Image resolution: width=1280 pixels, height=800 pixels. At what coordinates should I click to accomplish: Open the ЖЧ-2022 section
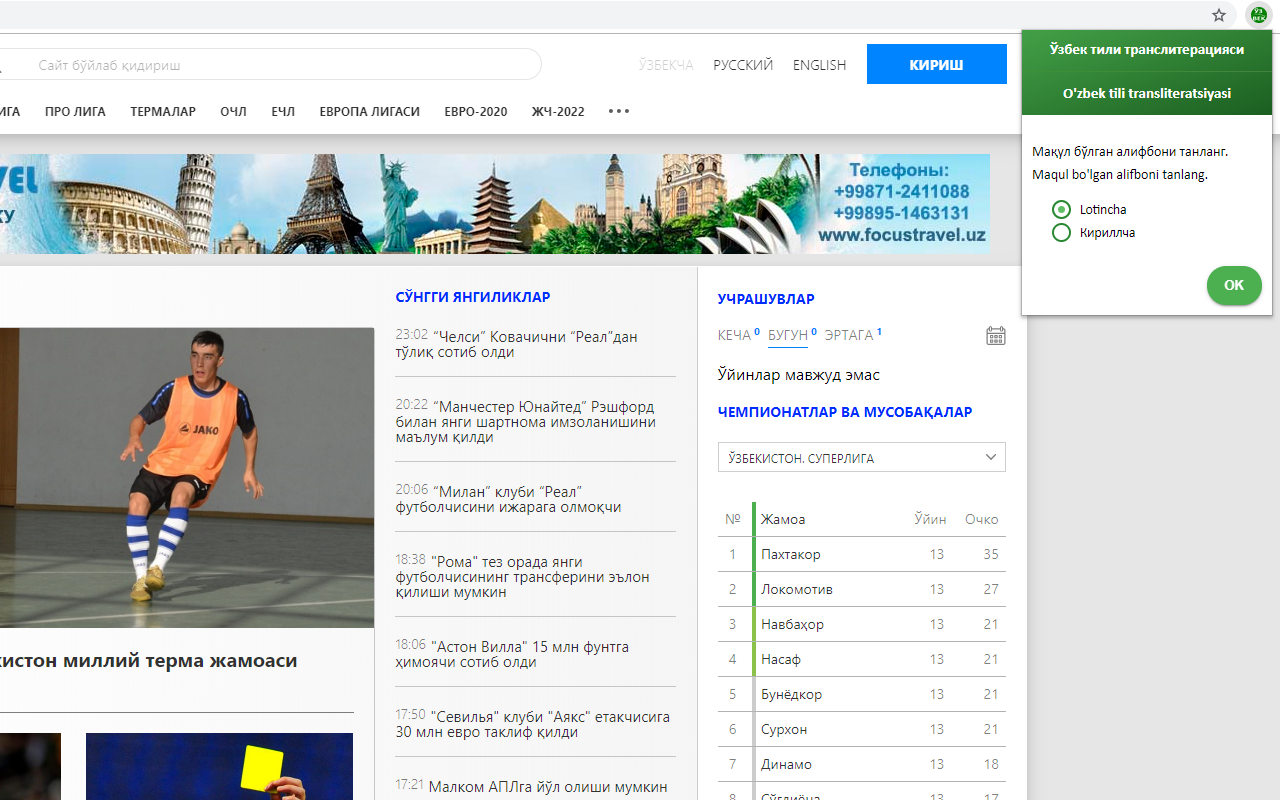(557, 111)
